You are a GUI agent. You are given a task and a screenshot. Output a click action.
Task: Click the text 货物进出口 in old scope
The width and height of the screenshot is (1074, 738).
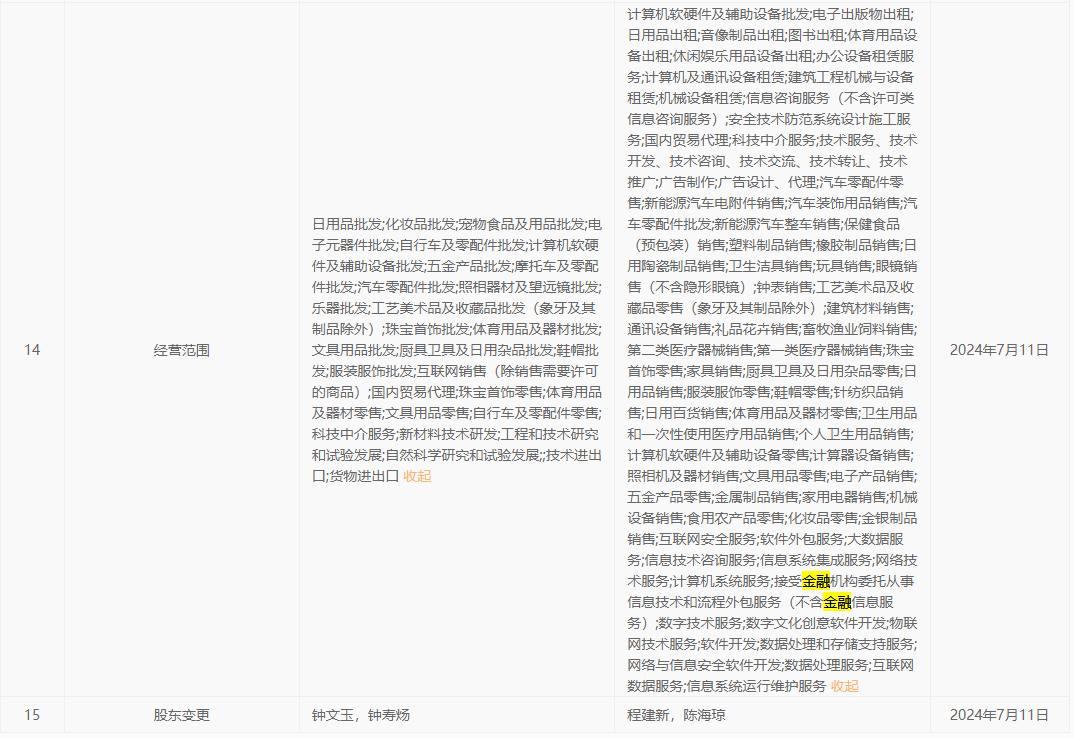coord(364,476)
